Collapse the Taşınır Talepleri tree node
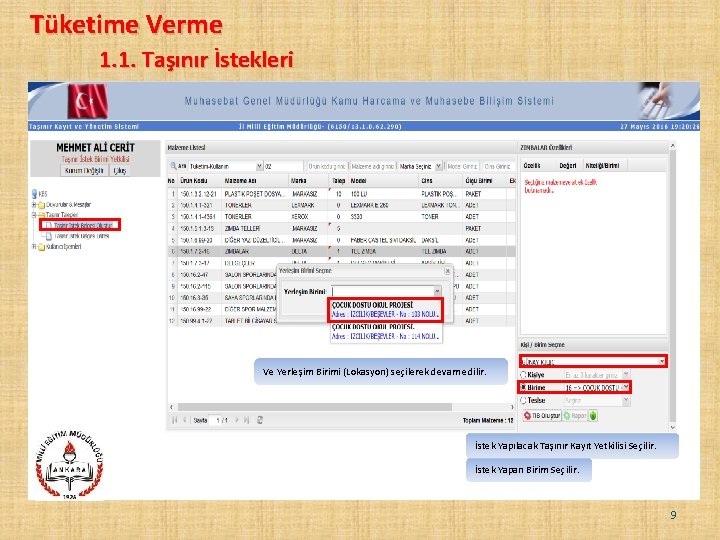Viewport: 720px width, 540px height. point(34,215)
